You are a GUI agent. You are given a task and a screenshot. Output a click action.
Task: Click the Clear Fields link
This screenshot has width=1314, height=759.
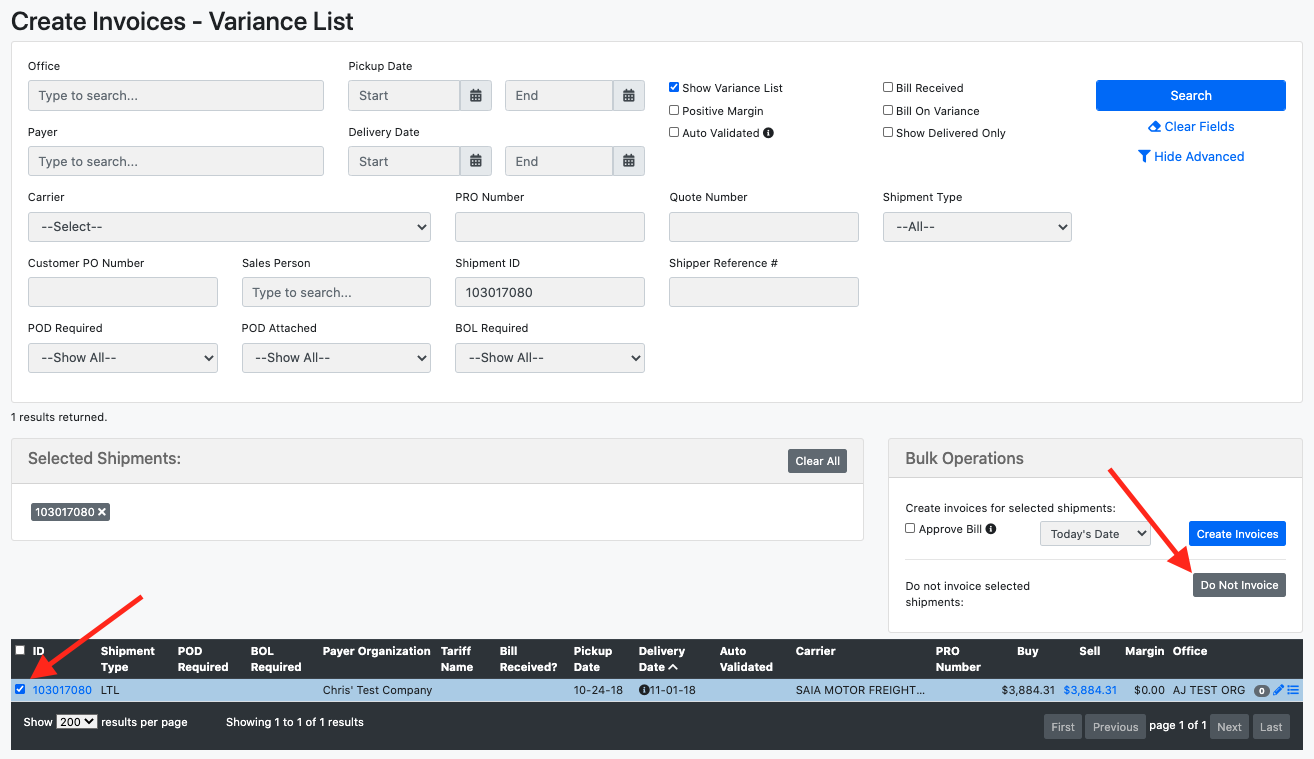pos(1191,126)
